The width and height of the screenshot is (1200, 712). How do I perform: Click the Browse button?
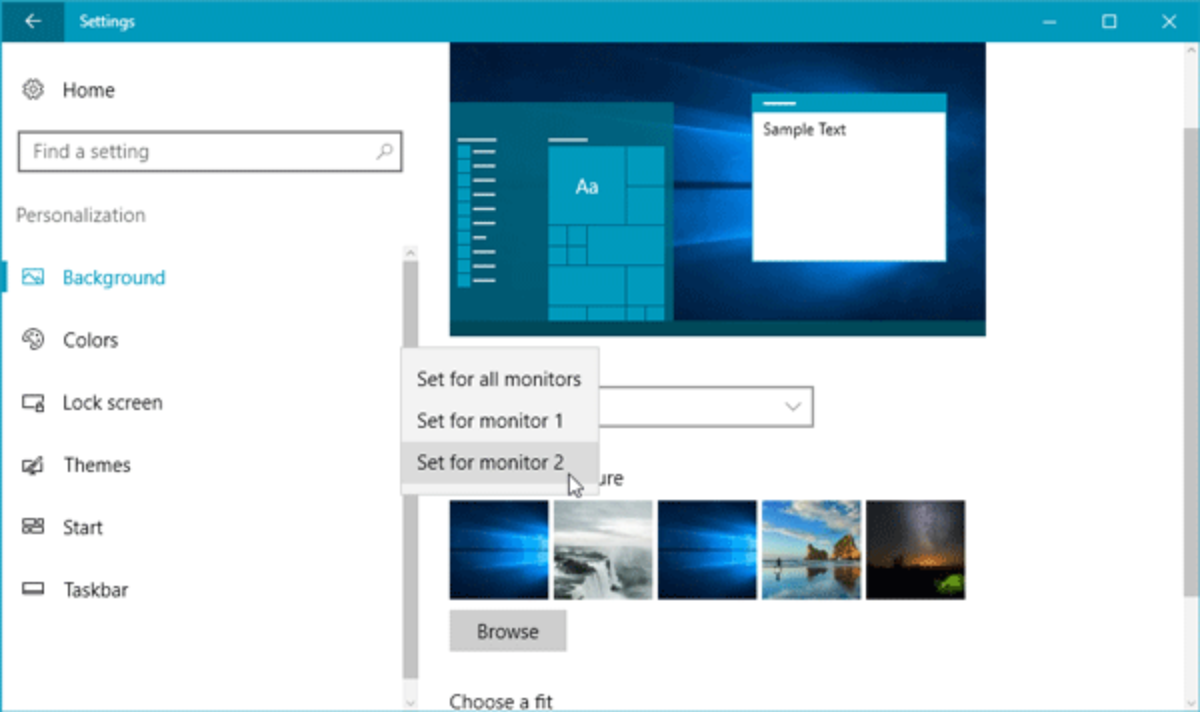coord(507,631)
